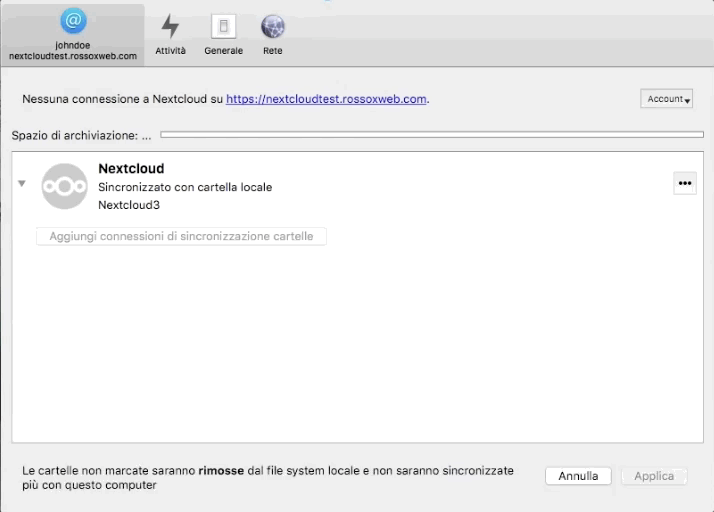Open the johndoe account tab
Viewport: 714px width, 512px height.
tap(73, 35)
